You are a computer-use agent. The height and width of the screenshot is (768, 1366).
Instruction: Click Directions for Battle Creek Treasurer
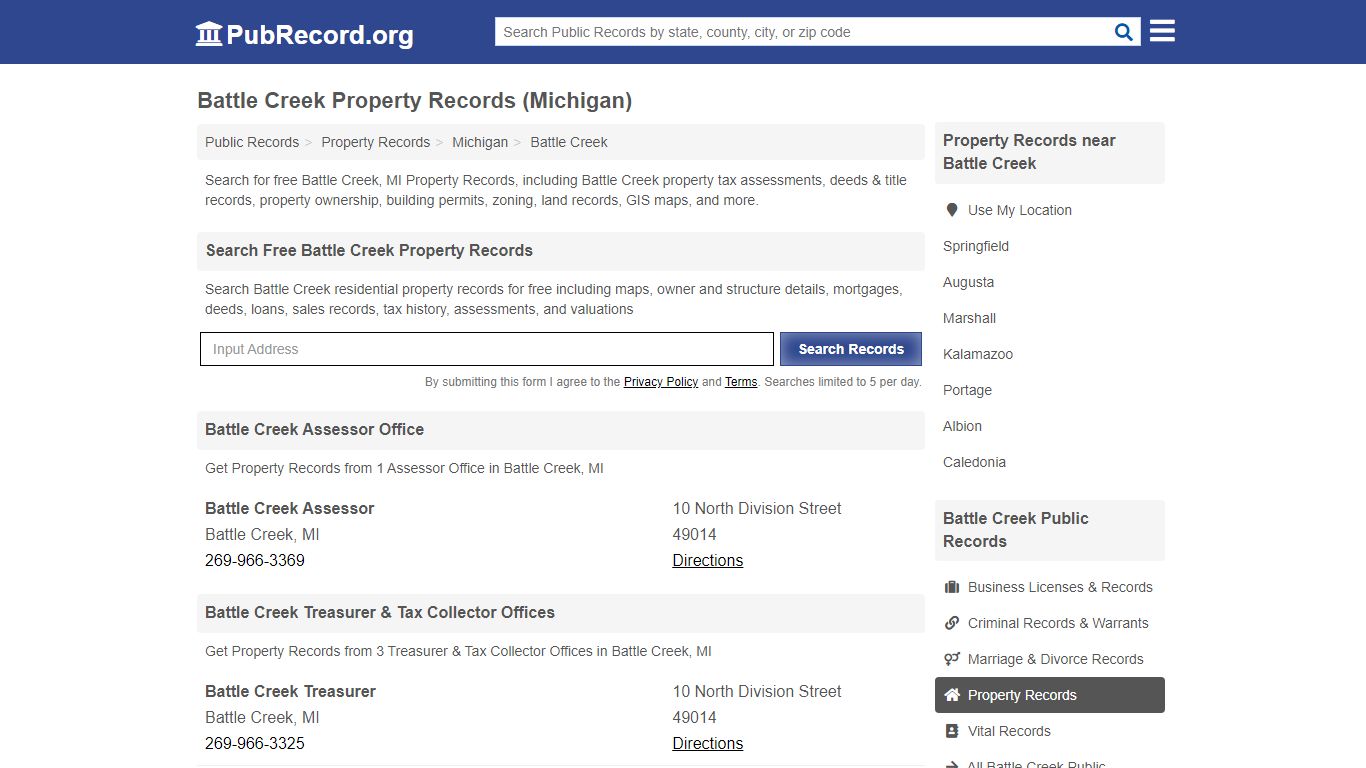tap(708, 743)
